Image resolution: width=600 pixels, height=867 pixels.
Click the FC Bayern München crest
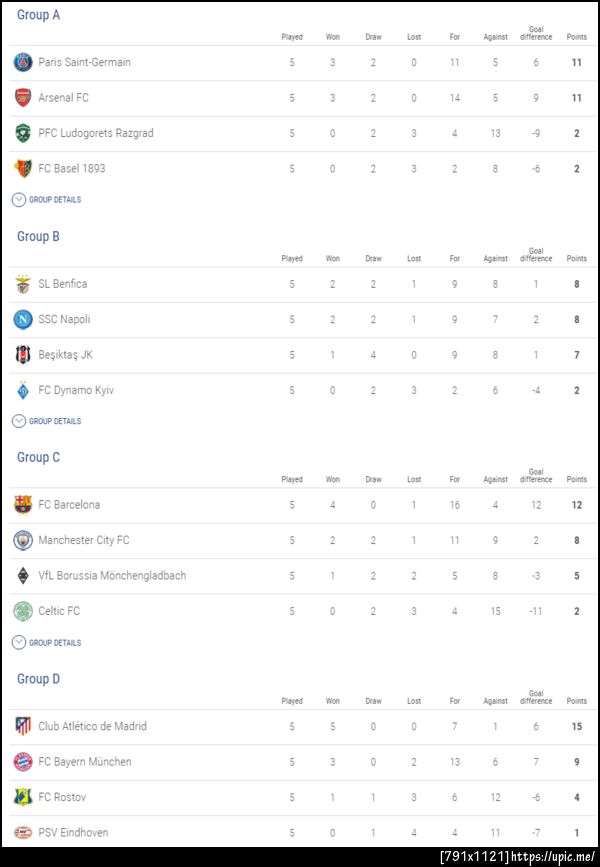pyautogui.click(x=23, y=762)
